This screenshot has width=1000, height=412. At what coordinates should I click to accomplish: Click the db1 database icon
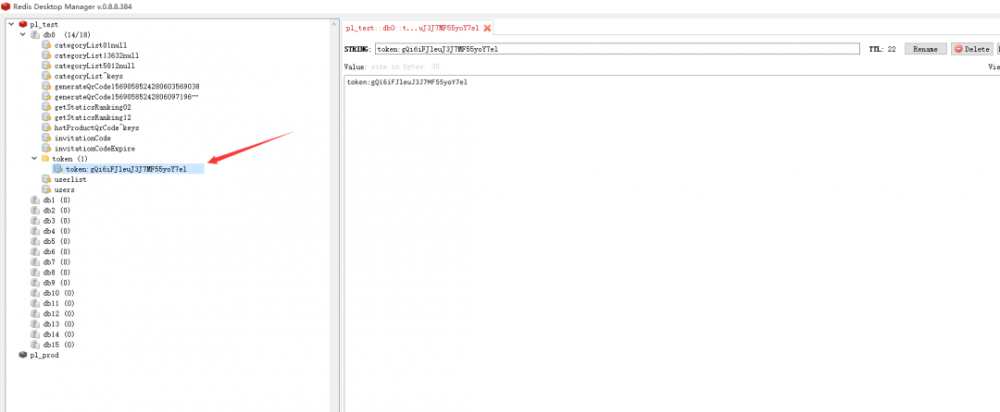[x=34, y=200]
